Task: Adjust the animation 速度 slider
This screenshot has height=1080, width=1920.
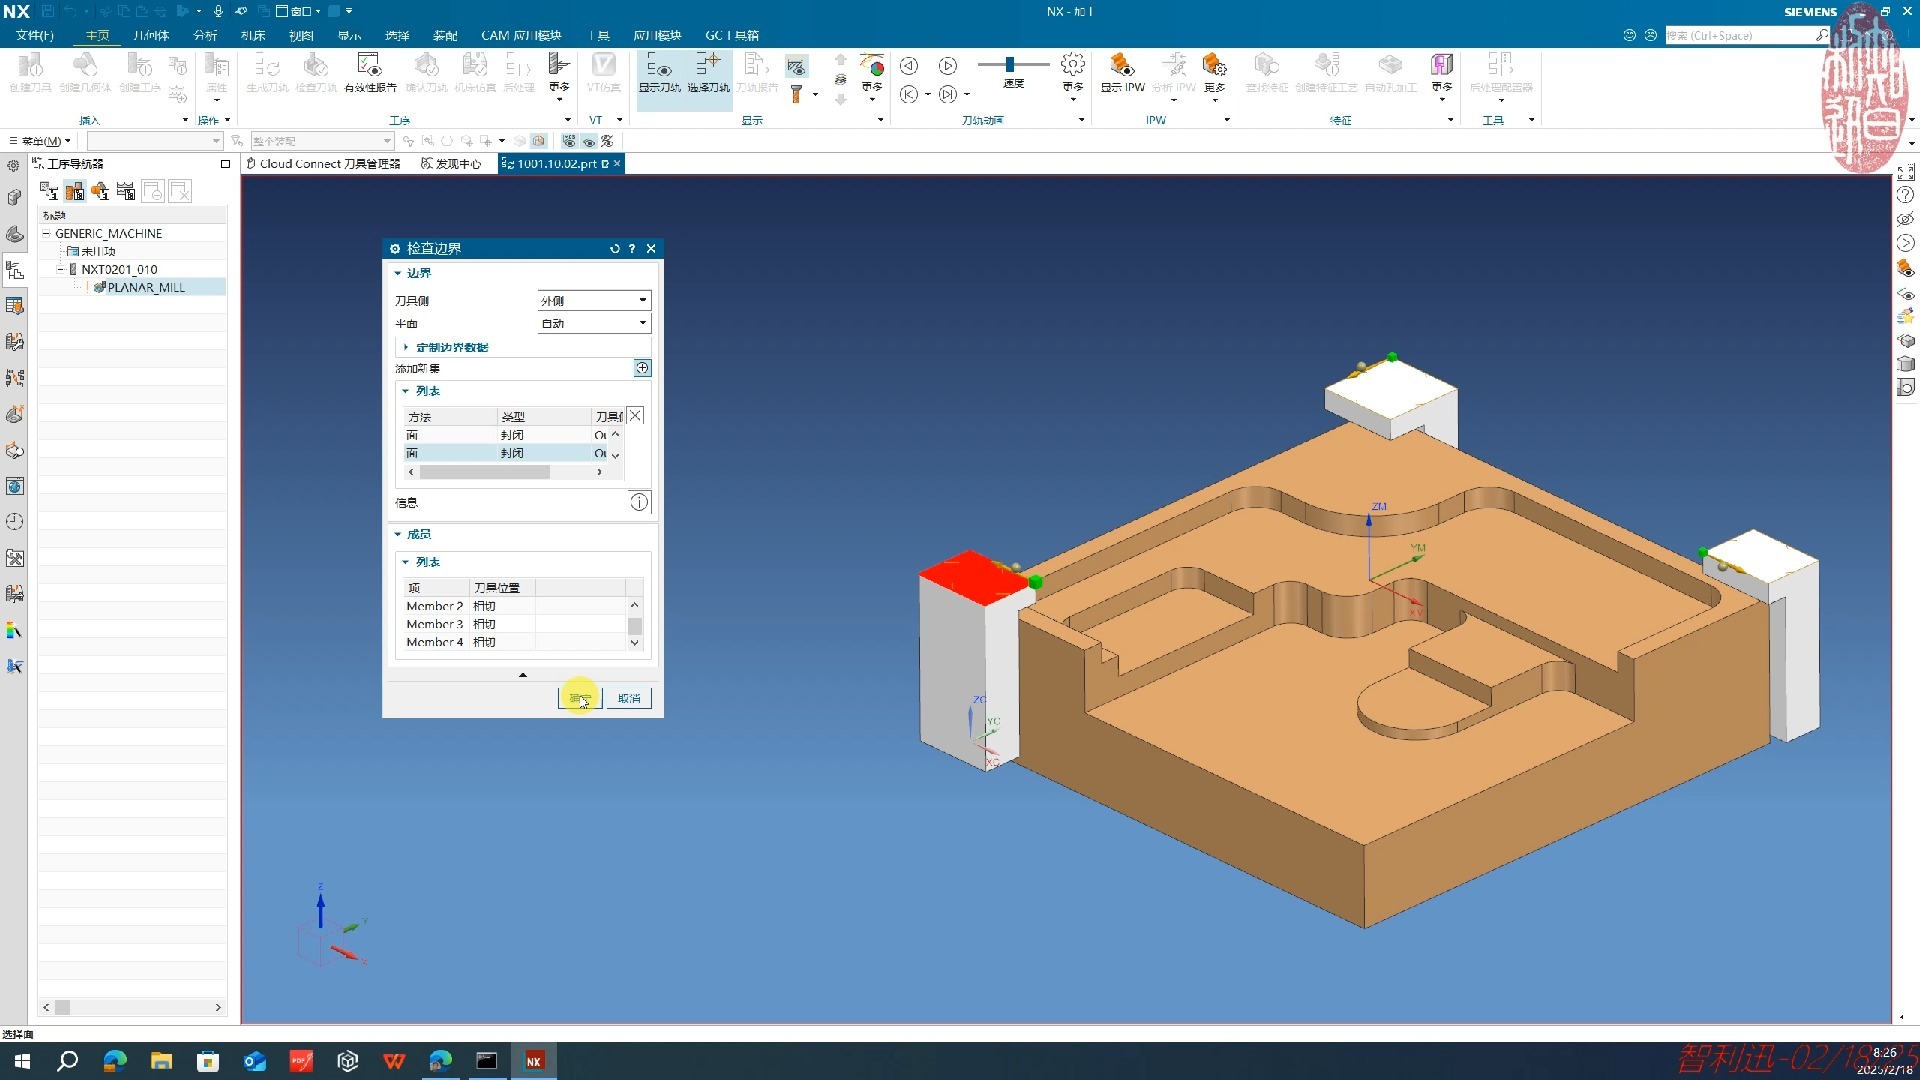Action: [x=1010, y=65]
